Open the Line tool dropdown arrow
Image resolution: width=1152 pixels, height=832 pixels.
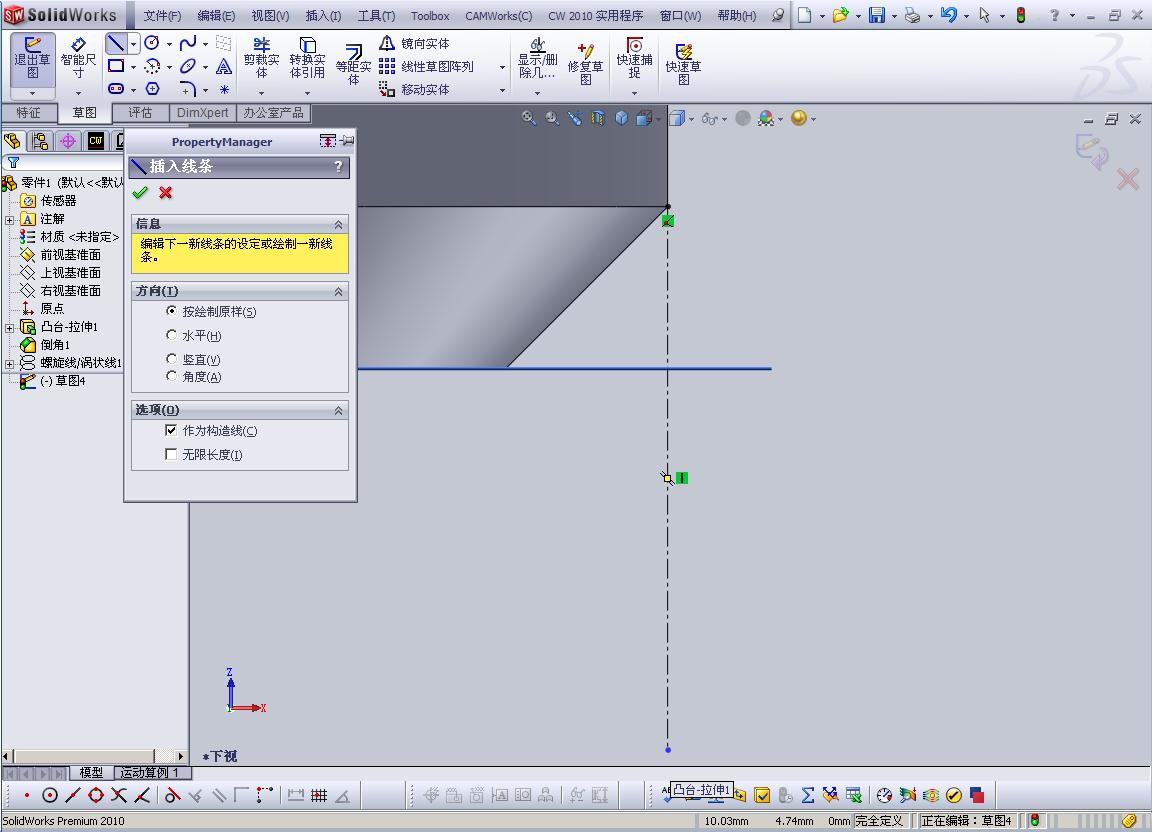tap(133, 44)
